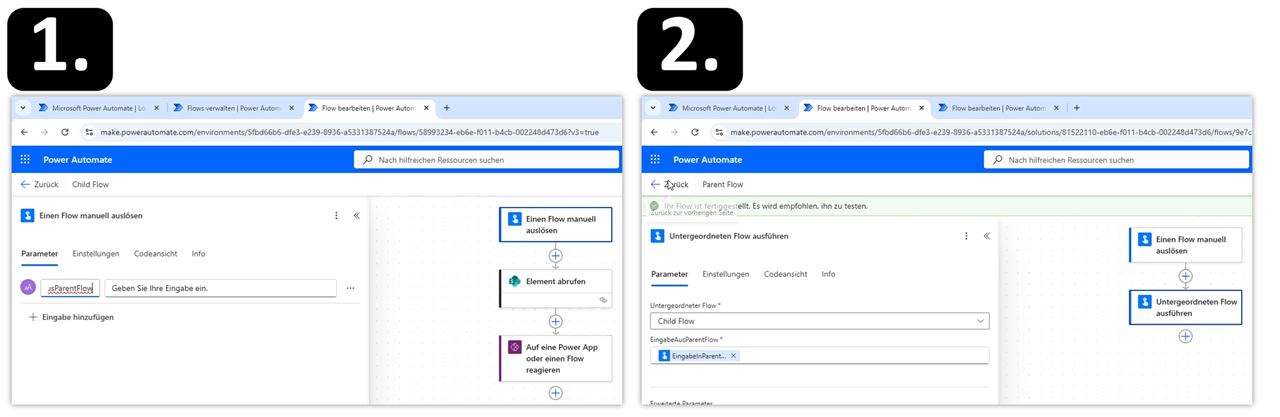The height and width of the screenshot is (417, 1280).
Task: Open the app launcher grid in screenshot 1
Action: pos(25,159)
